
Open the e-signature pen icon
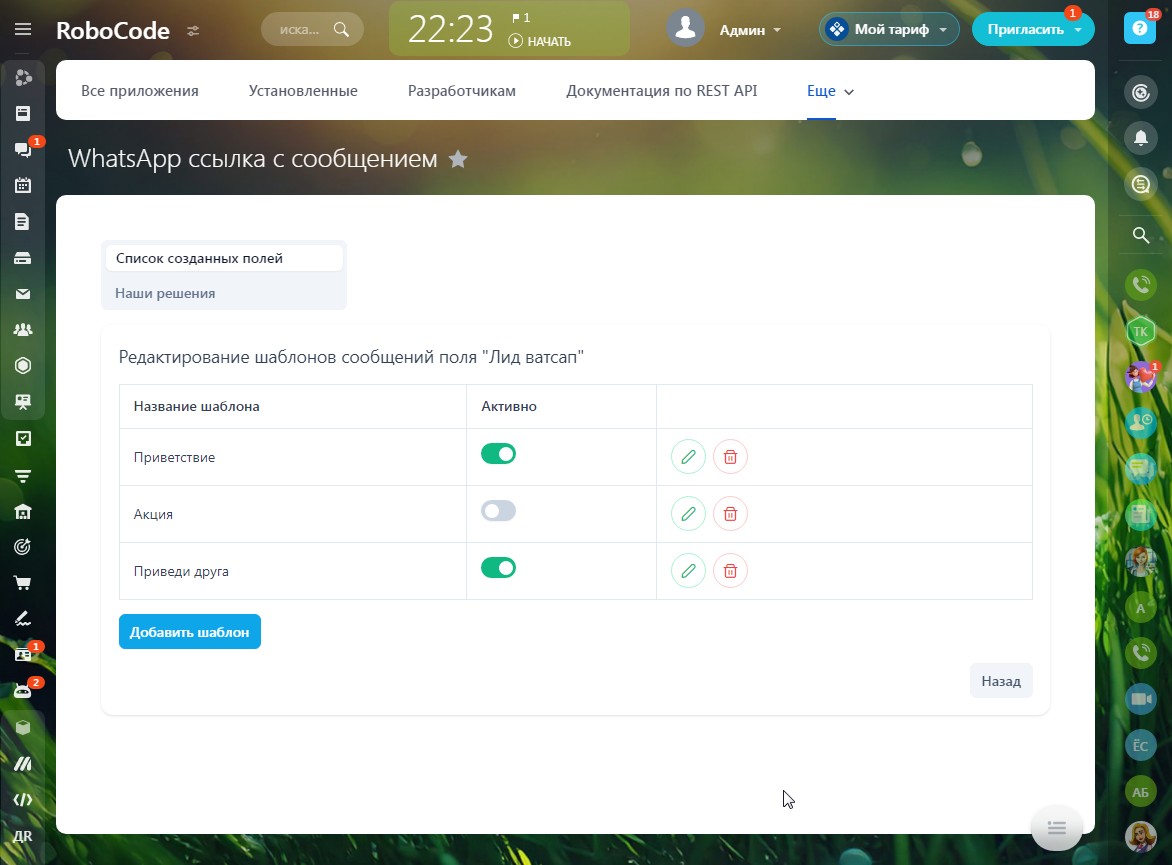point(23,619)
